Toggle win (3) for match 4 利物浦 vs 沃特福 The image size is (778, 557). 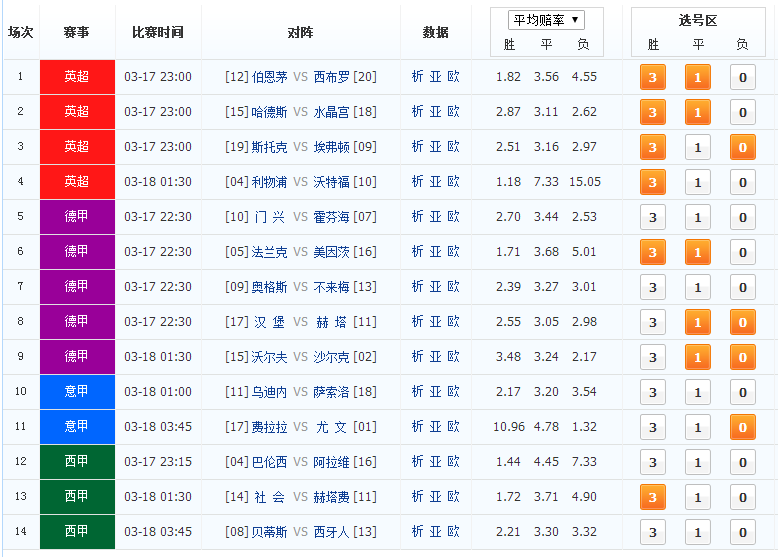coord(652,182)
